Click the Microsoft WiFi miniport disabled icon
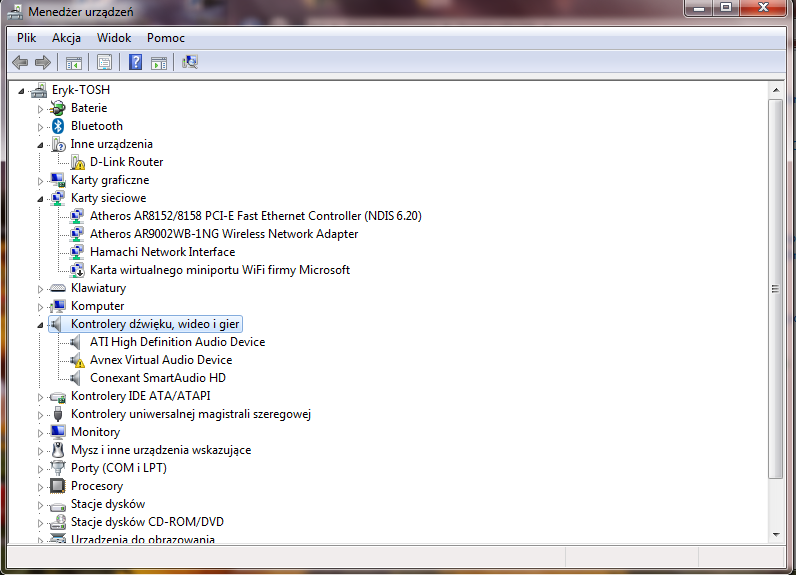This screenshot has height=575, width=796. (x=77, y=270)
